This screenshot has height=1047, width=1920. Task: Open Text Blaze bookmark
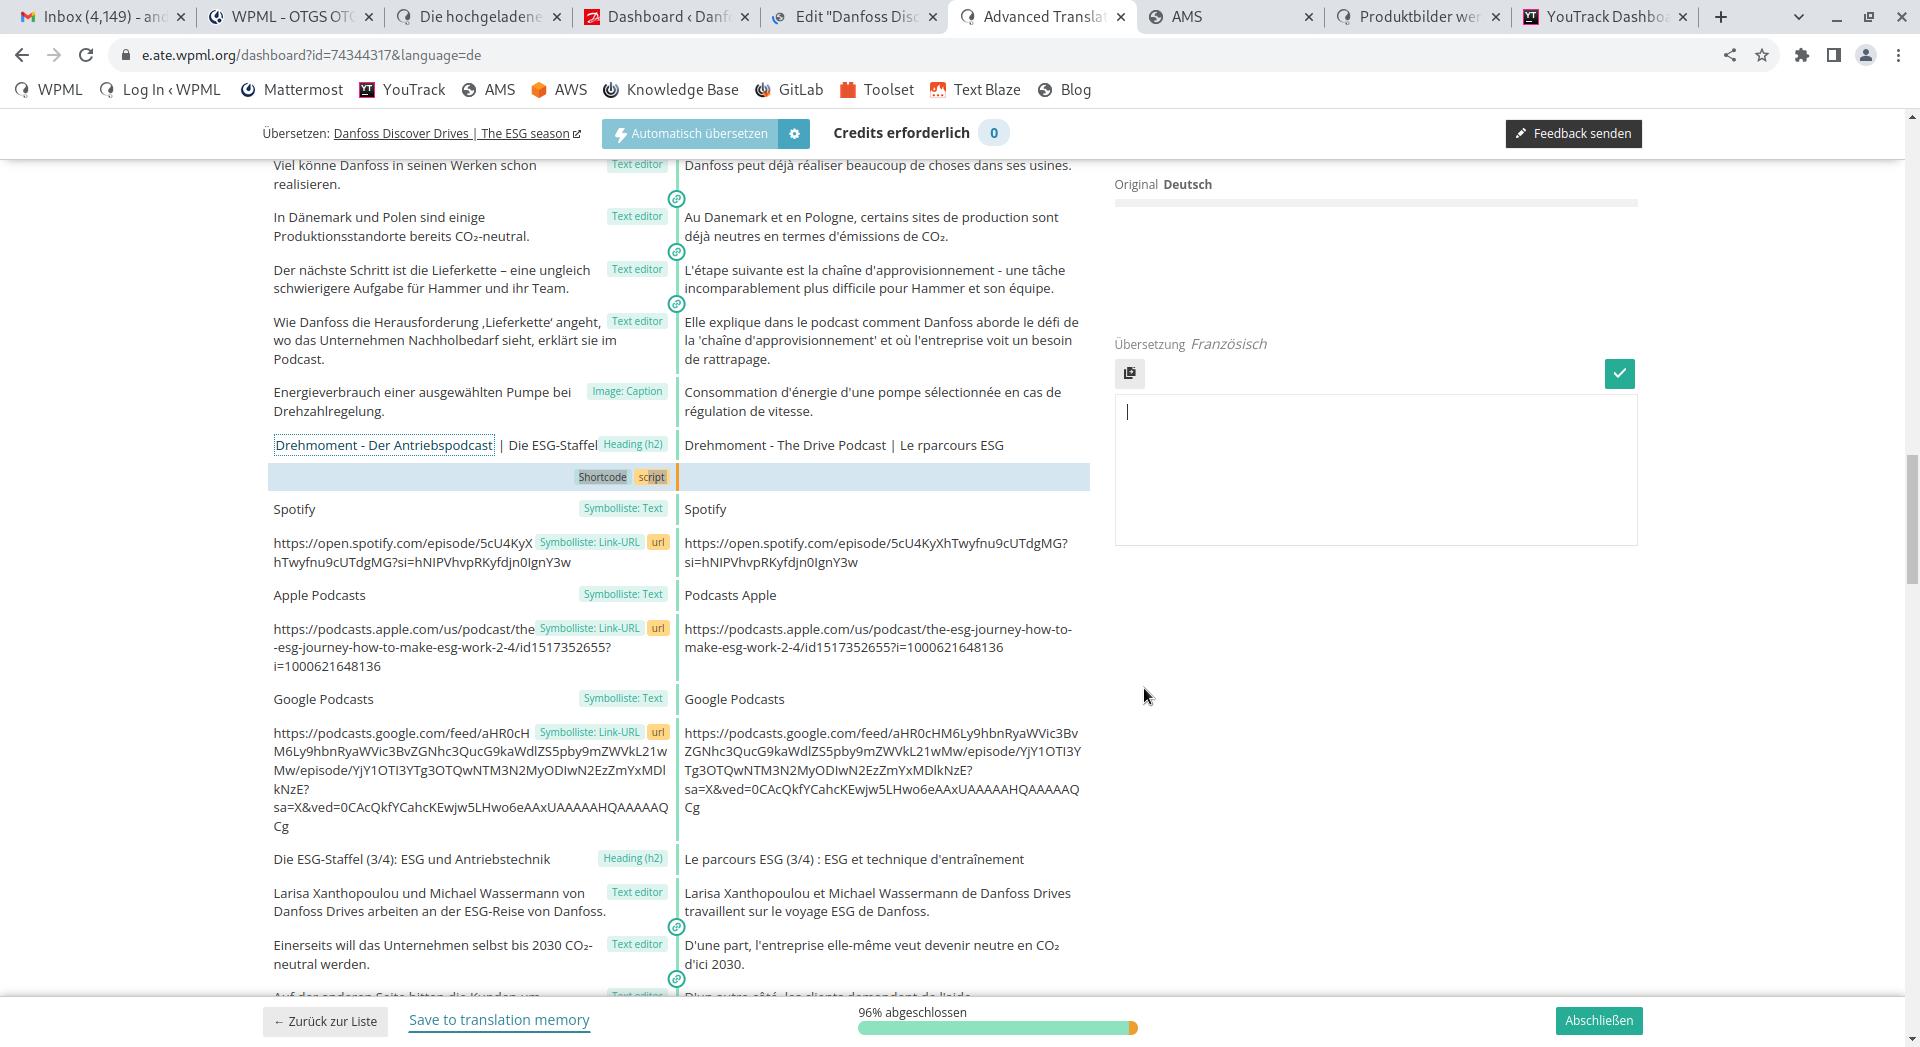[x=975, y=90]
